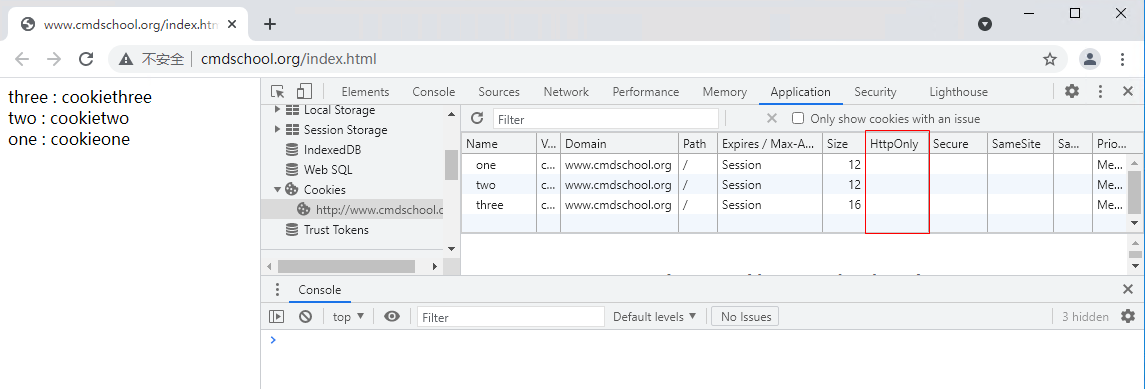
Task: Click the No Issues button
Action: [x=746, y=317]
